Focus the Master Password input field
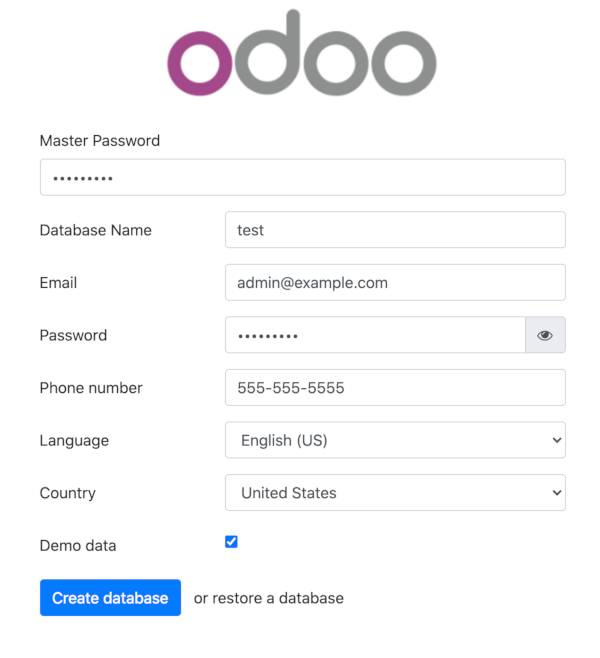This screenshot has width=600, height=658. pyautogui.click(x=302, y=178)
